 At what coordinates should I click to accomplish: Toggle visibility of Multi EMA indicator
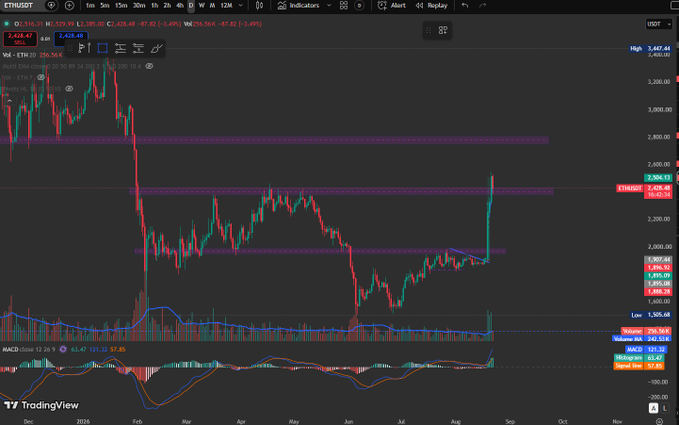pyautogui.click(x=149, y=66)
